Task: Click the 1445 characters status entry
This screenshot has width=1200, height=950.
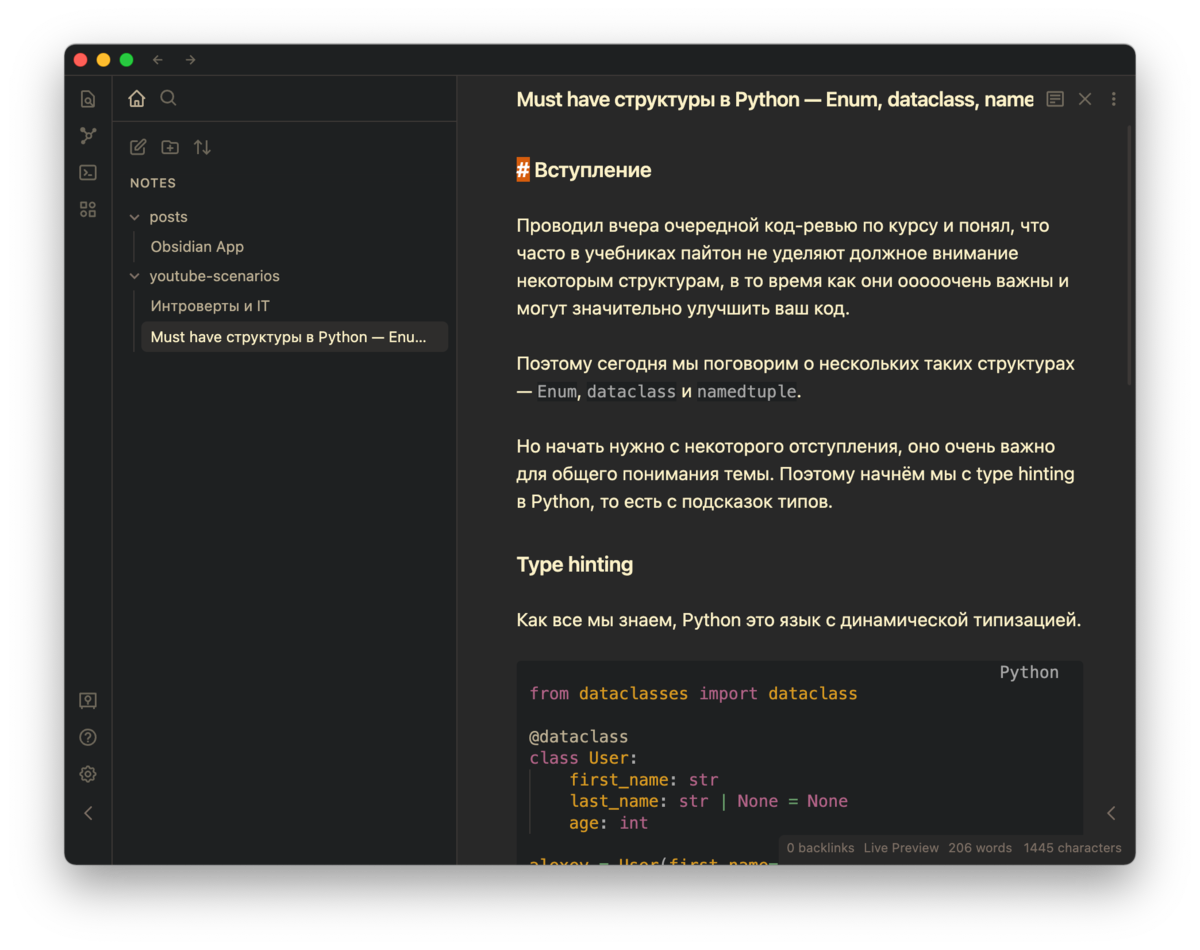Action: point(1072,848)
